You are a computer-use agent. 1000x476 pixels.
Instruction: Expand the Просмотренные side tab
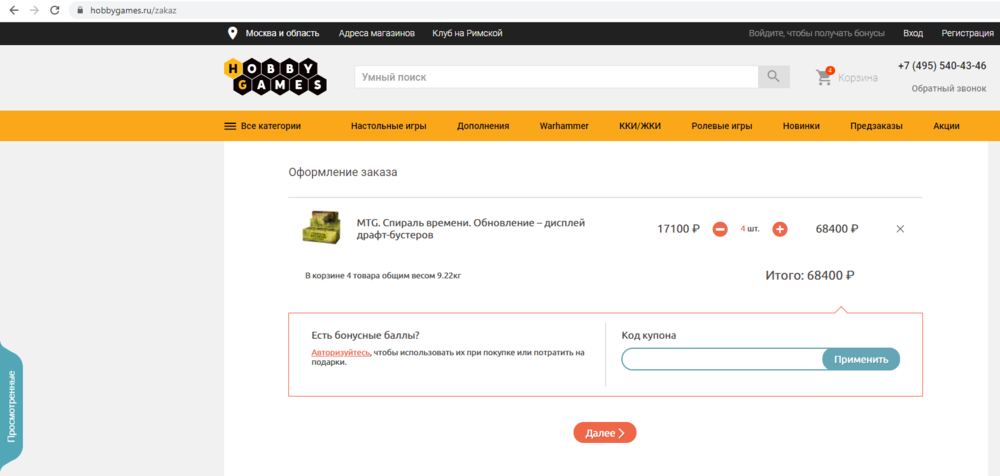[11, 405]
